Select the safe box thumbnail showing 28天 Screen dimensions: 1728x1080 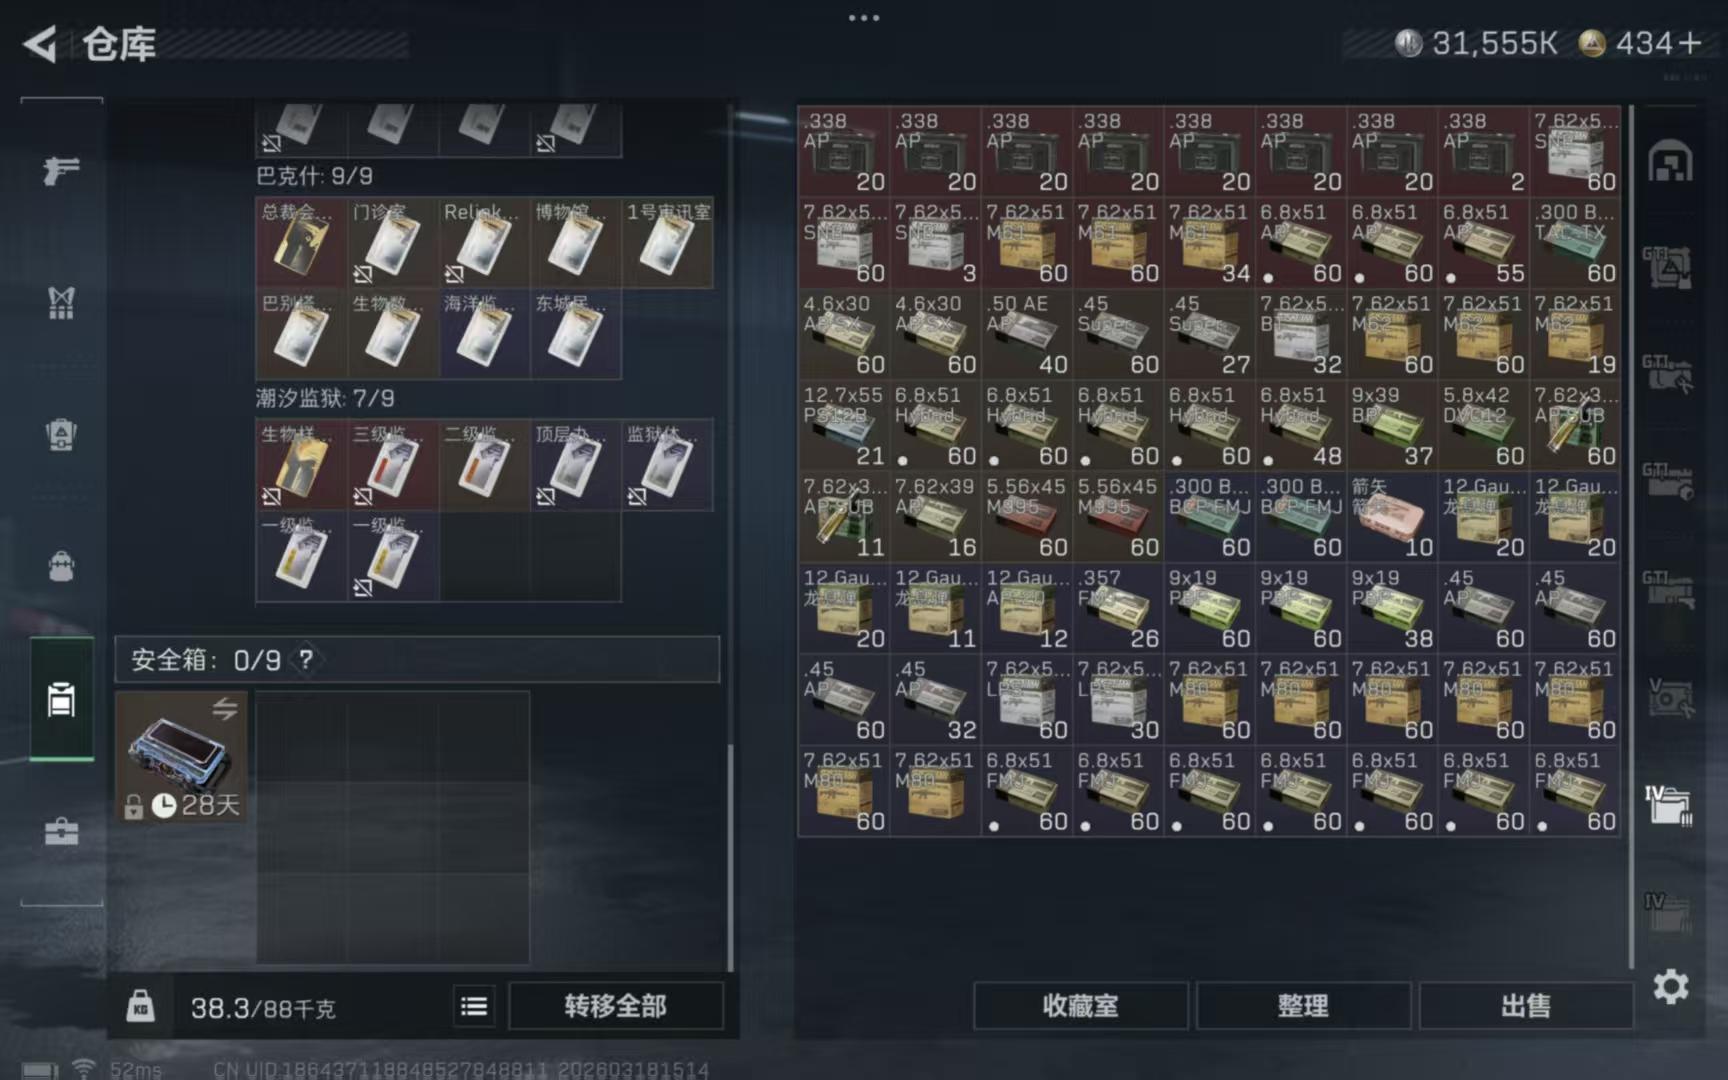click(x=181, y=757)
